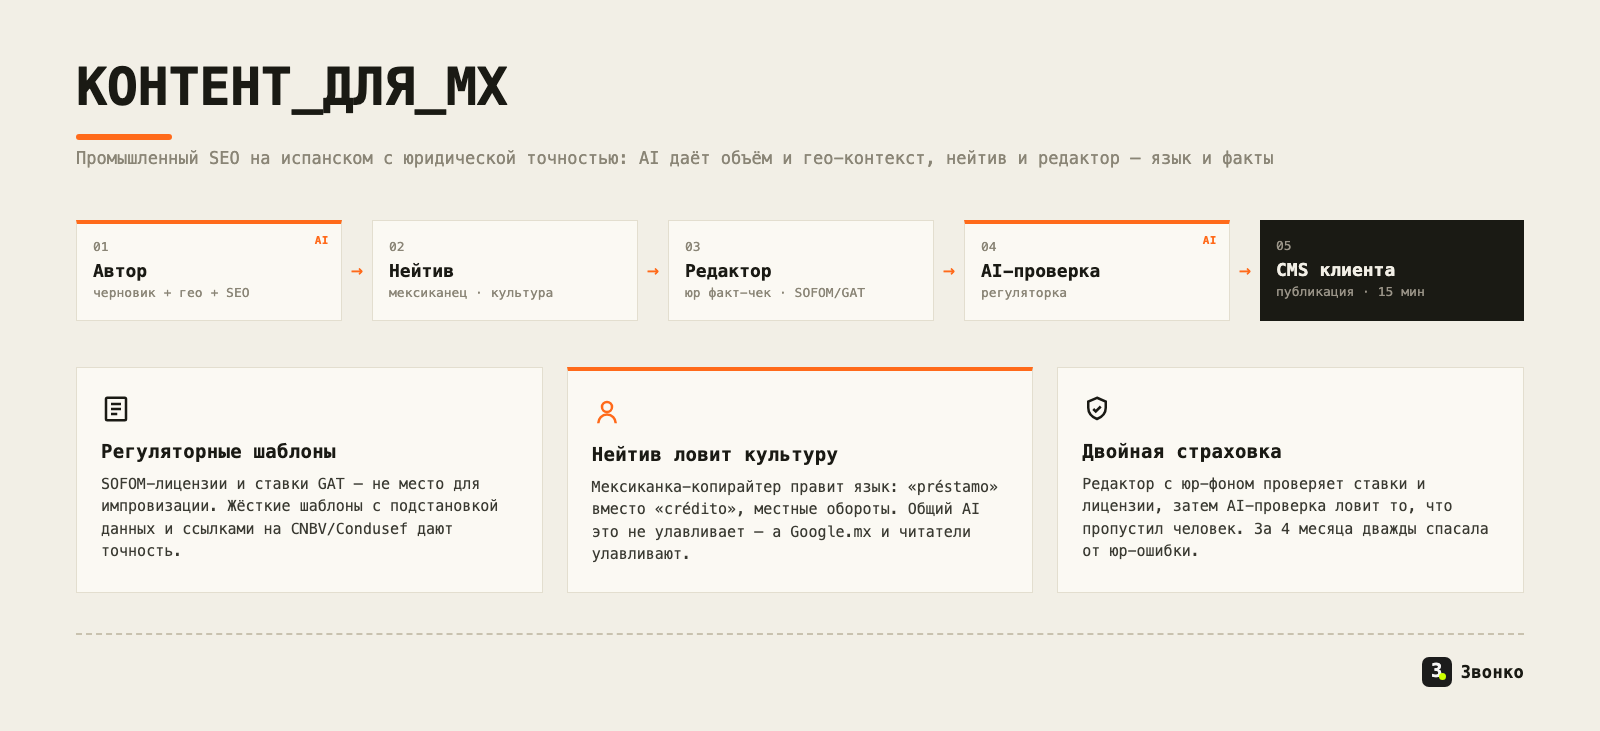The image size is (1600, 731).
Task: Click the person icon above Нейтив ловит культуру
Action: [607, 412]
